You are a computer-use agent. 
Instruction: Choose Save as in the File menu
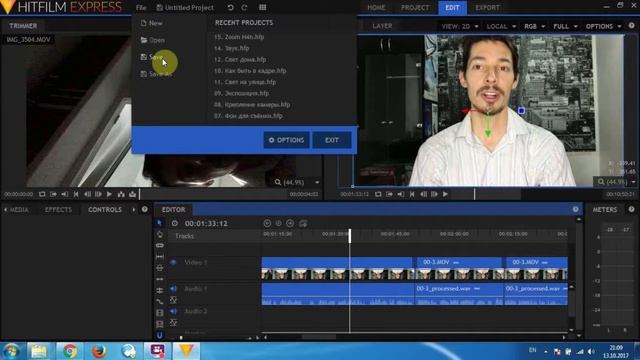click(156, 74)
